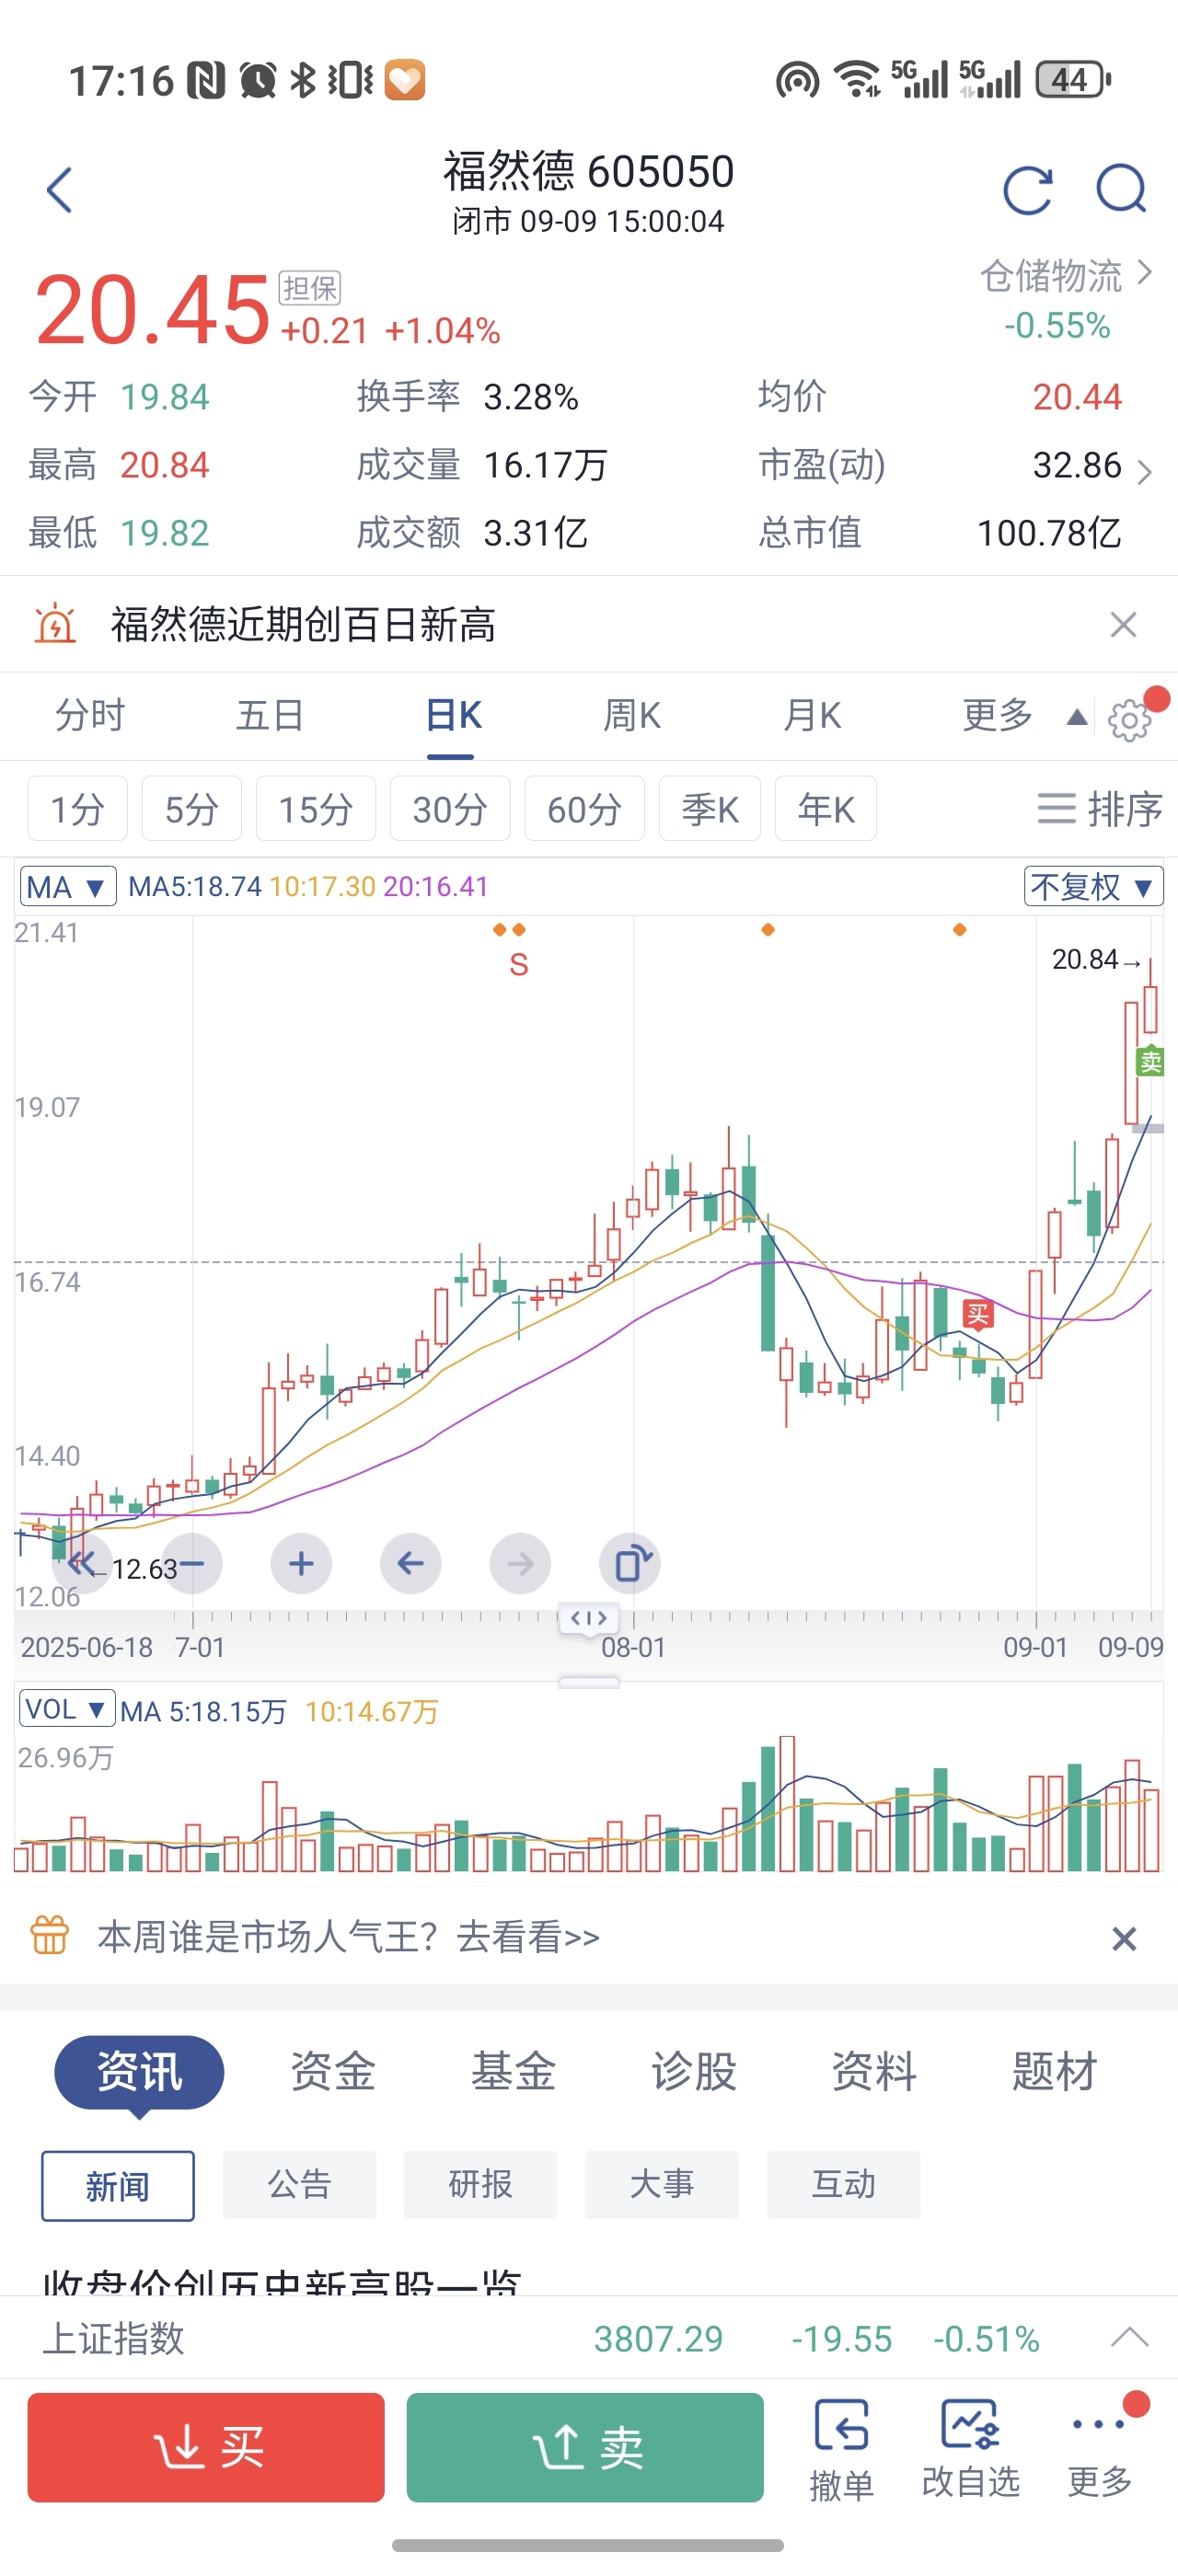The width and height of the screenshot is (1178, 2576).
Task: Select 新闻 news filter
Action: (118, 2185)
